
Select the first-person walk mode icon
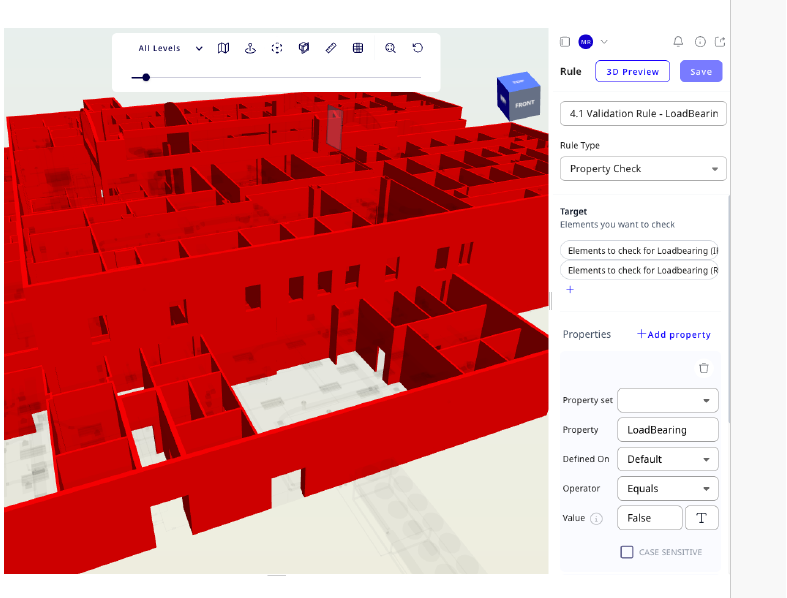pos(250,48)
